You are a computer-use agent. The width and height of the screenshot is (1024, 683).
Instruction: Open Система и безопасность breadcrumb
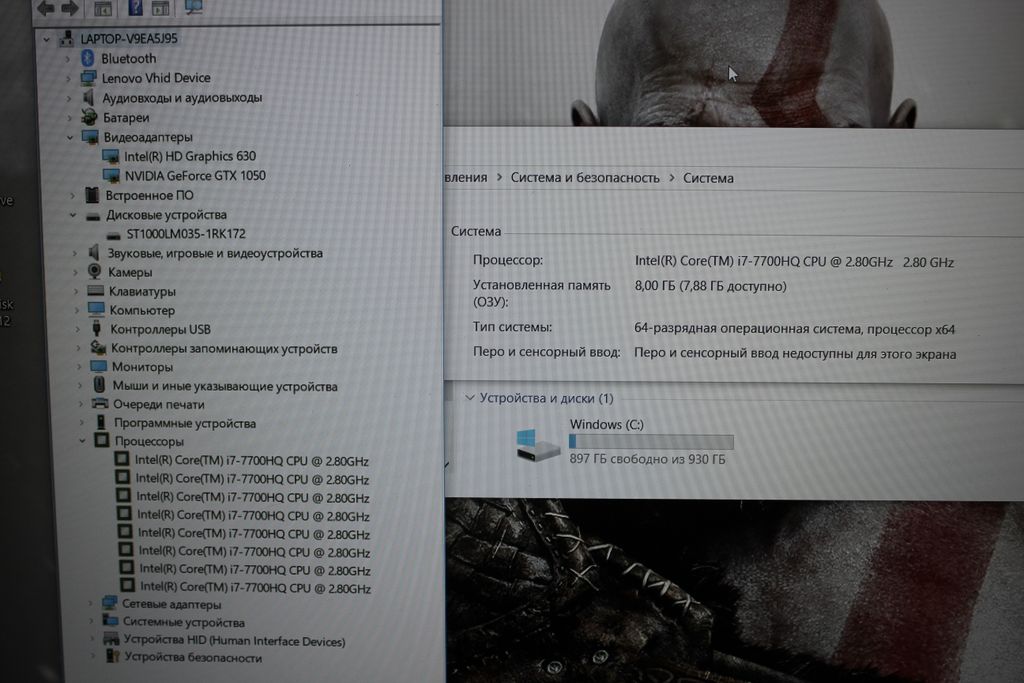[x=584, y=178]
